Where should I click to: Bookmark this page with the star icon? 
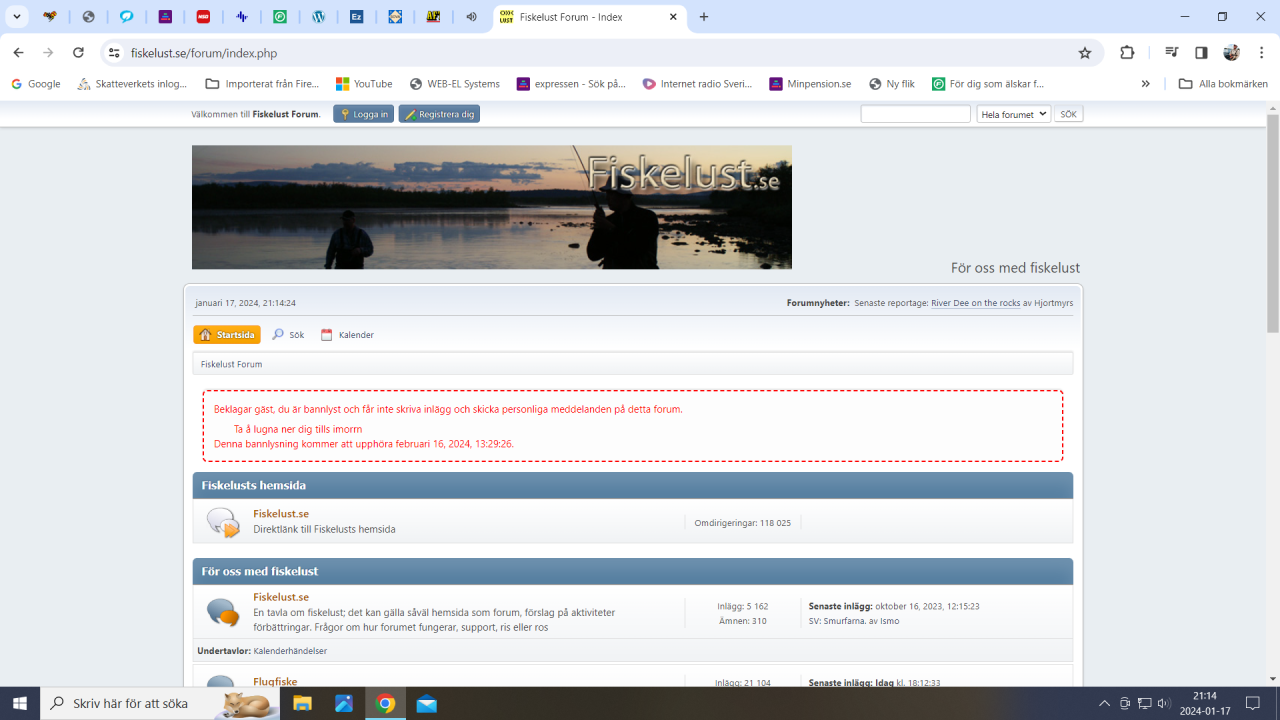pyautogui.click(x=1085, y=53)
